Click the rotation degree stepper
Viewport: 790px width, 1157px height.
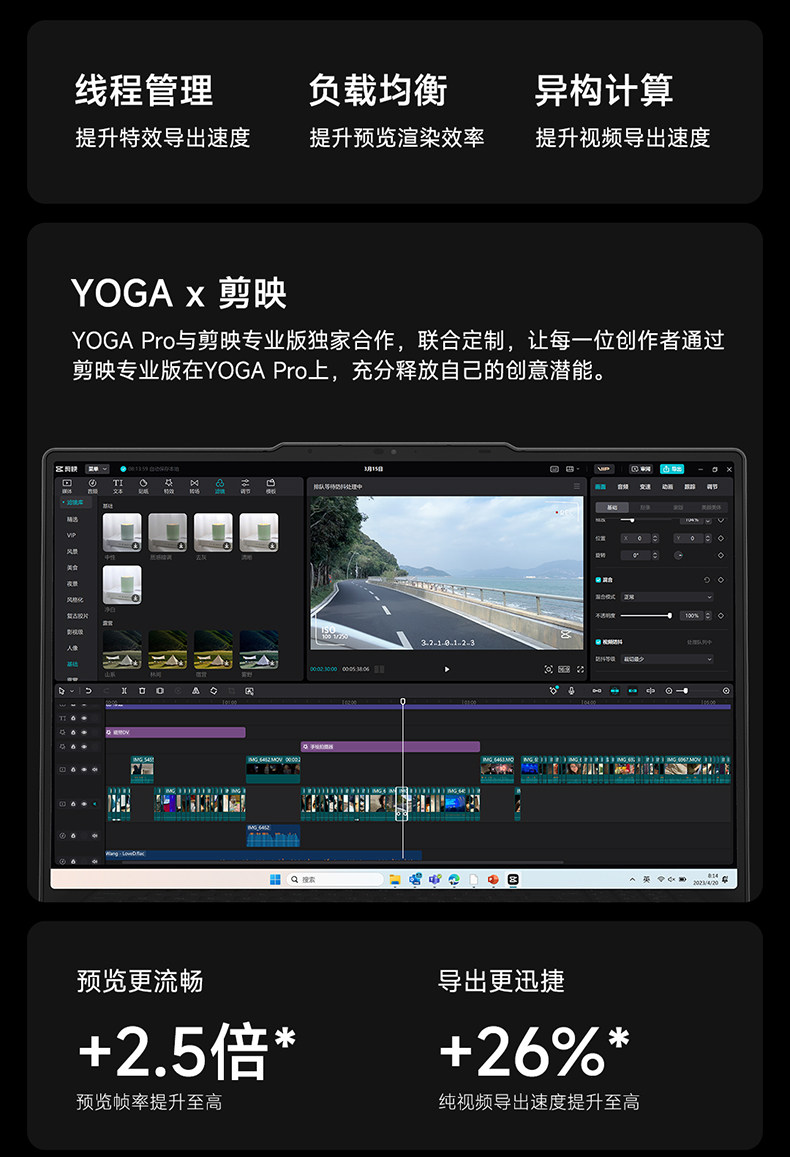point(655,555)
